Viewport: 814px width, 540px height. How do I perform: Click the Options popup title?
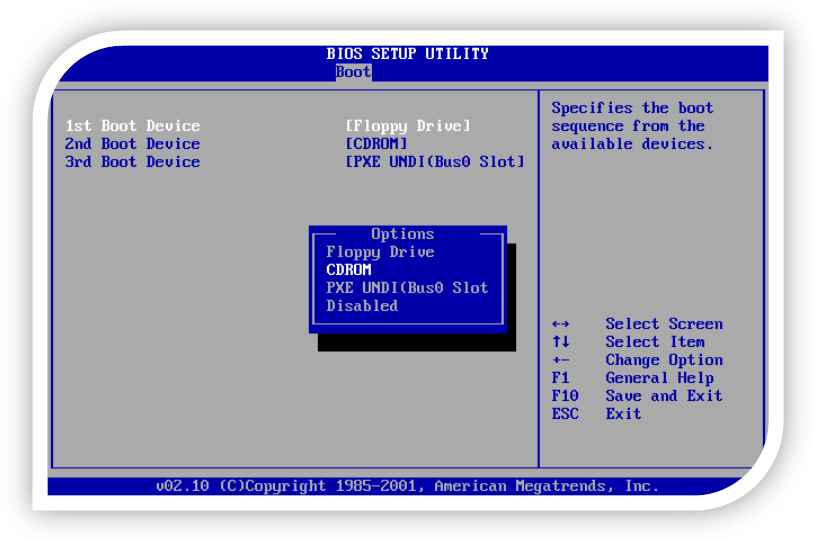point(403,234)
